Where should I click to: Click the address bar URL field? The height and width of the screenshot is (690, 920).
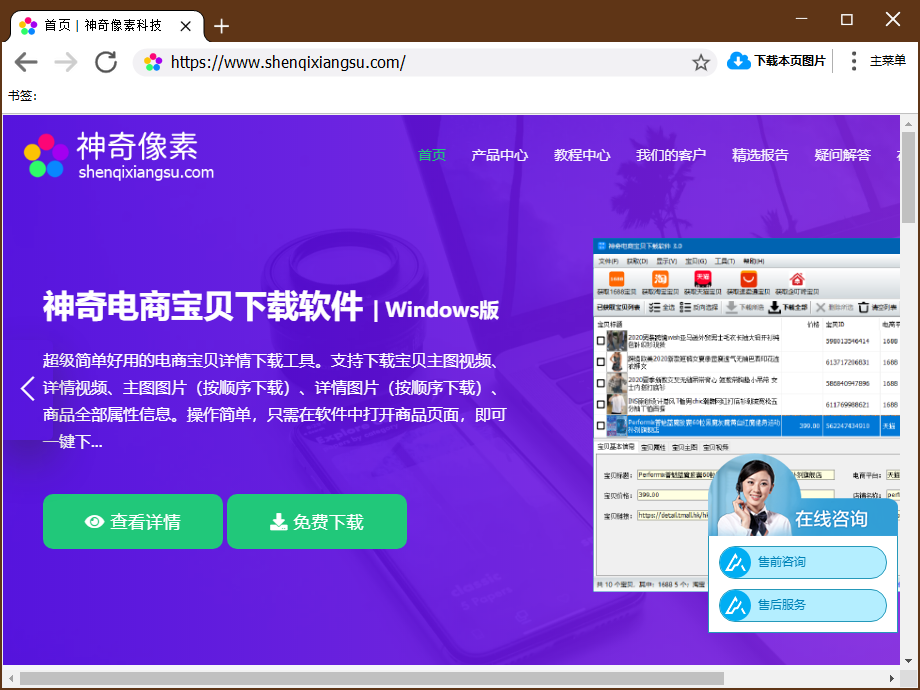pos(424,62)
